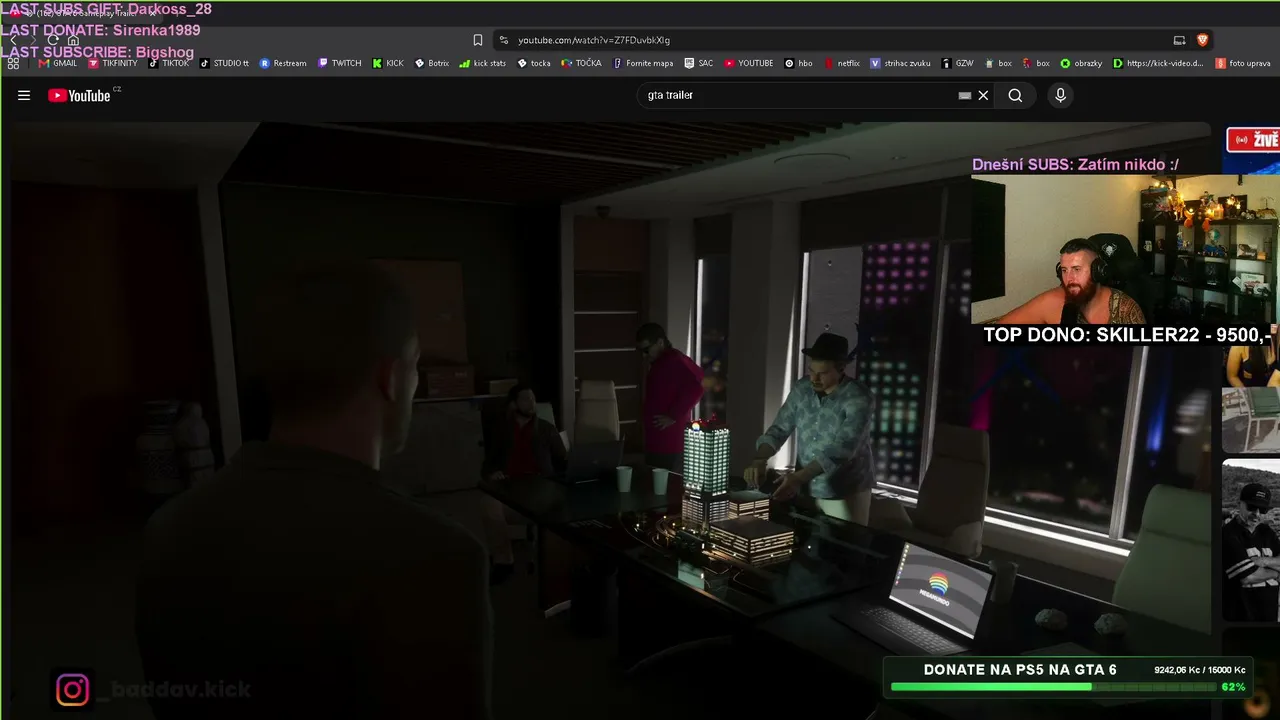Open the Brave Shields lion icon
1280x720 pixels.
(1202, 40)
